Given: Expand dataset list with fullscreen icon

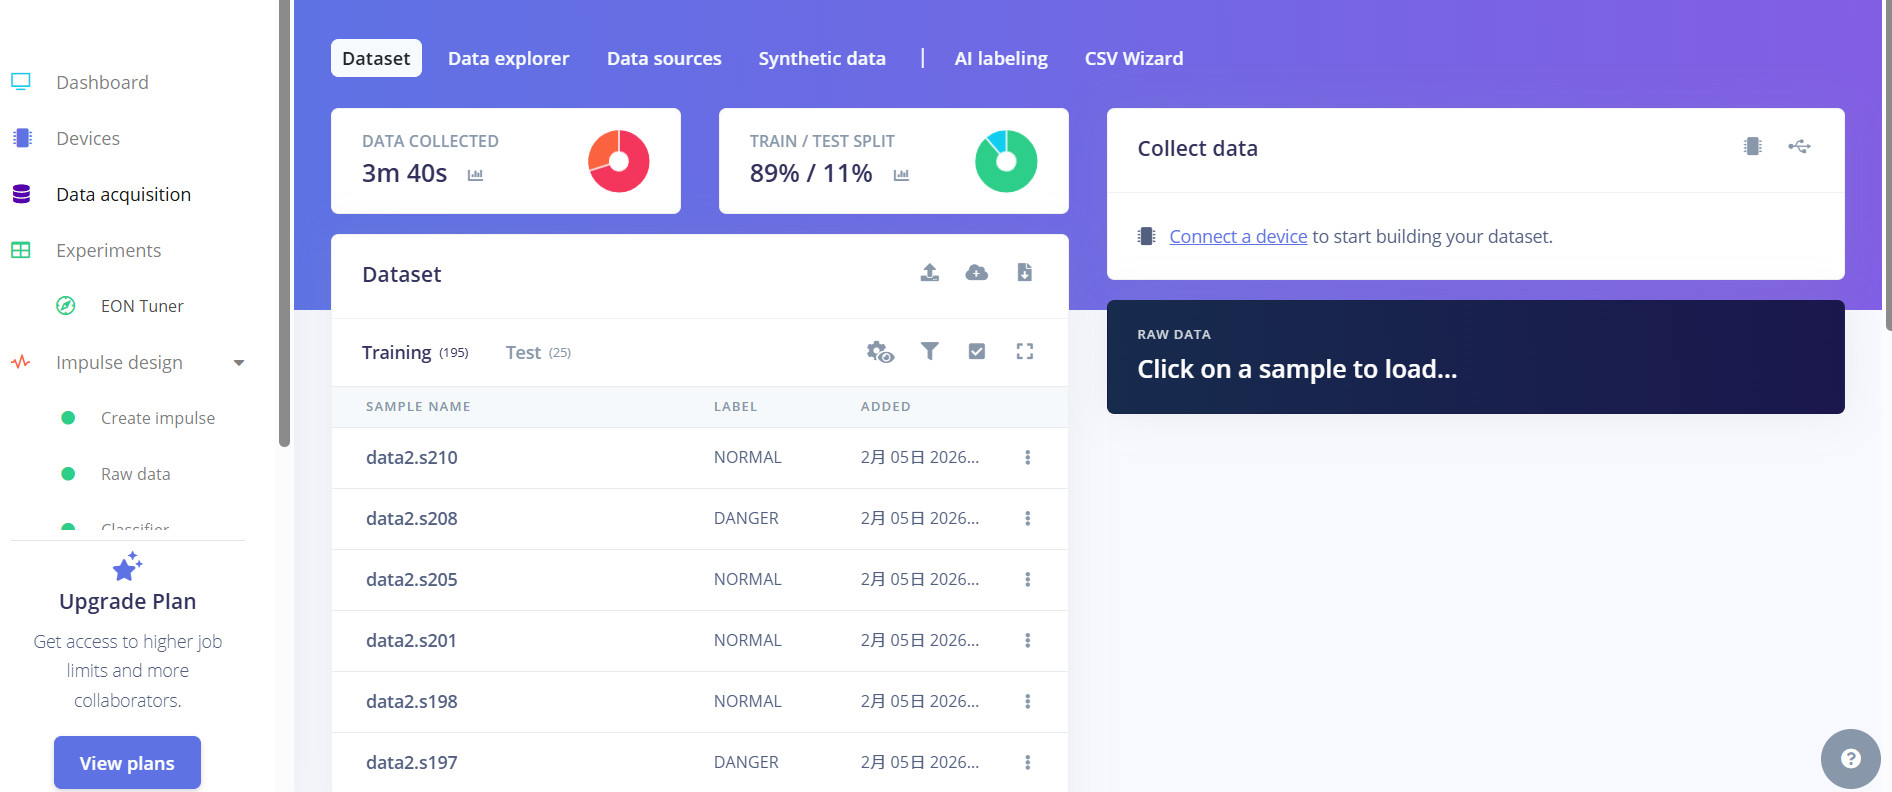Looking at the screenshot, I should [1024, 351].
